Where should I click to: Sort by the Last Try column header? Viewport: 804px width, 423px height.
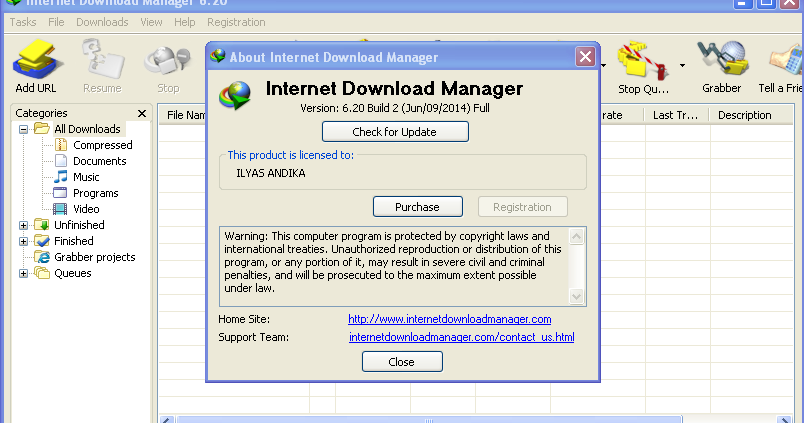coord(675,115)
